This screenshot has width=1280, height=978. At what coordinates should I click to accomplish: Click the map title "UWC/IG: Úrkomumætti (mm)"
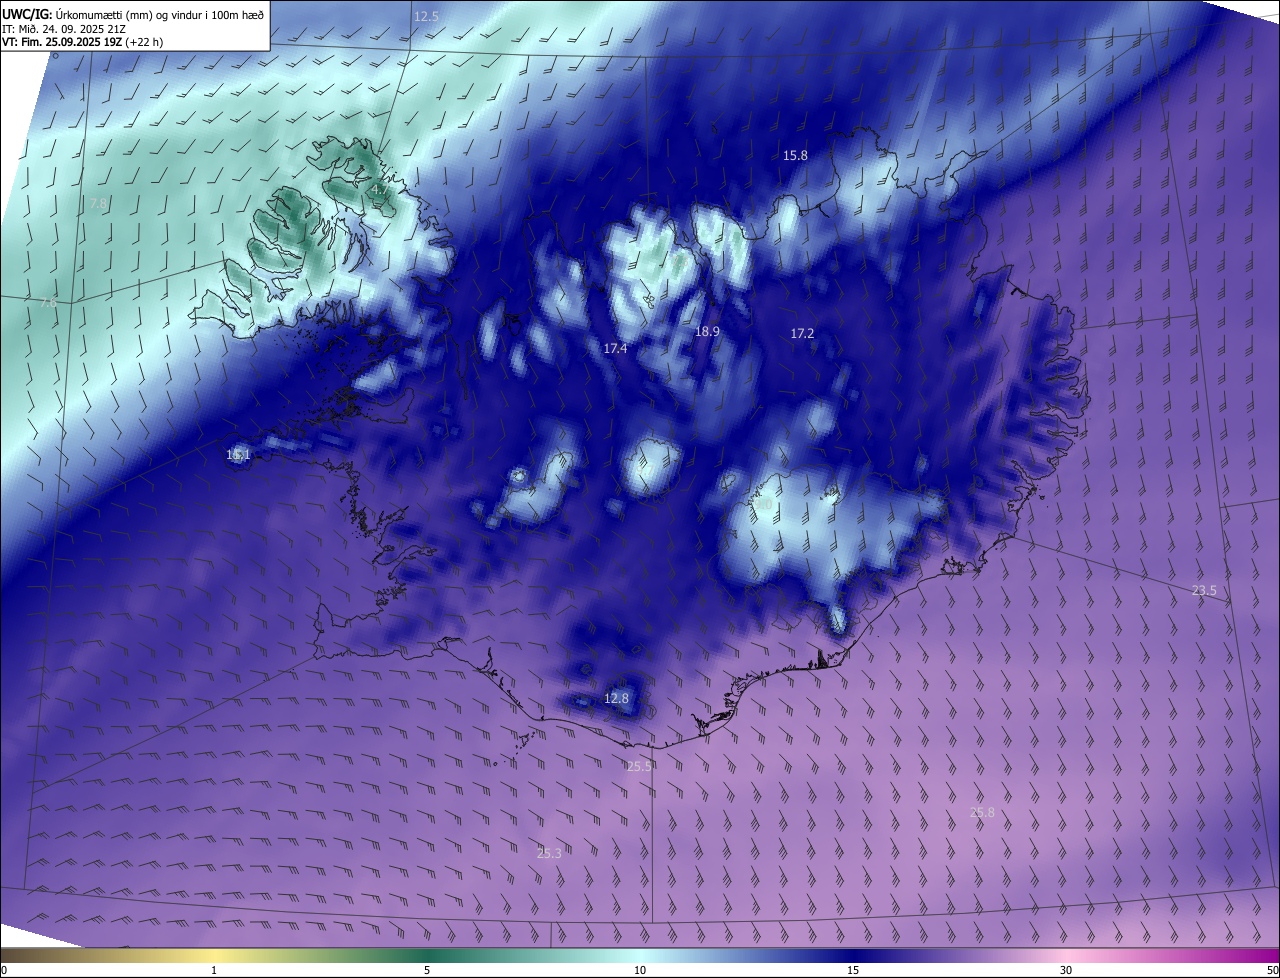coord(78,14)
